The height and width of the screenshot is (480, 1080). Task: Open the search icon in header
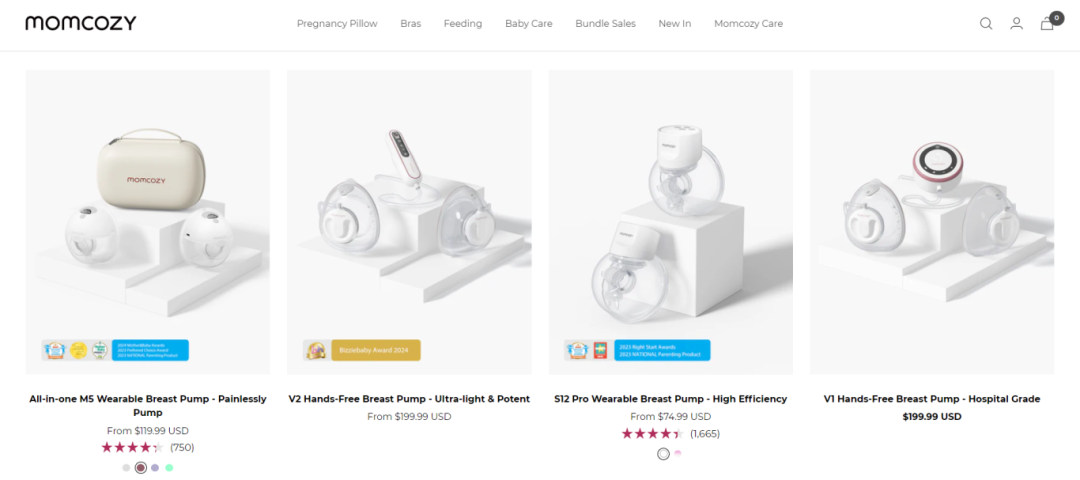pos(986,24)
